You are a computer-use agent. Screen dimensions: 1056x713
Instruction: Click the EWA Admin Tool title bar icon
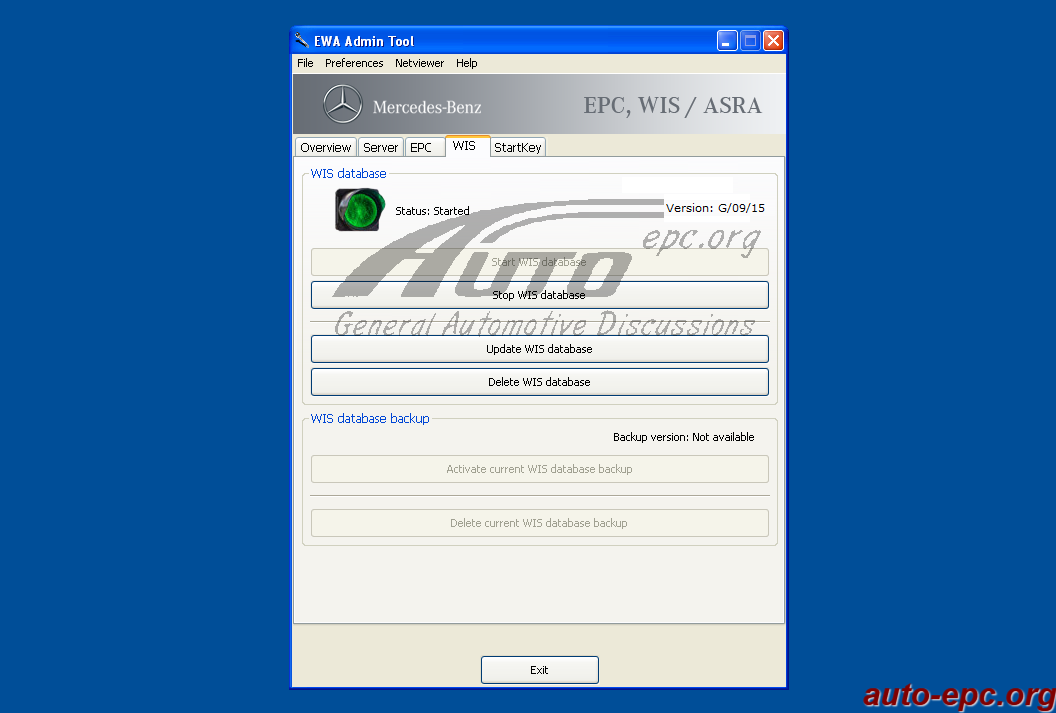(302, 40)
